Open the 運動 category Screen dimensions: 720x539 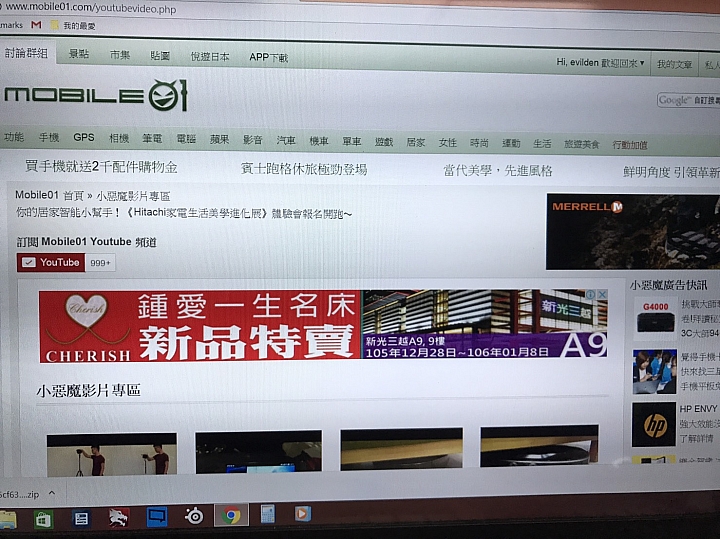coord(511,144)
